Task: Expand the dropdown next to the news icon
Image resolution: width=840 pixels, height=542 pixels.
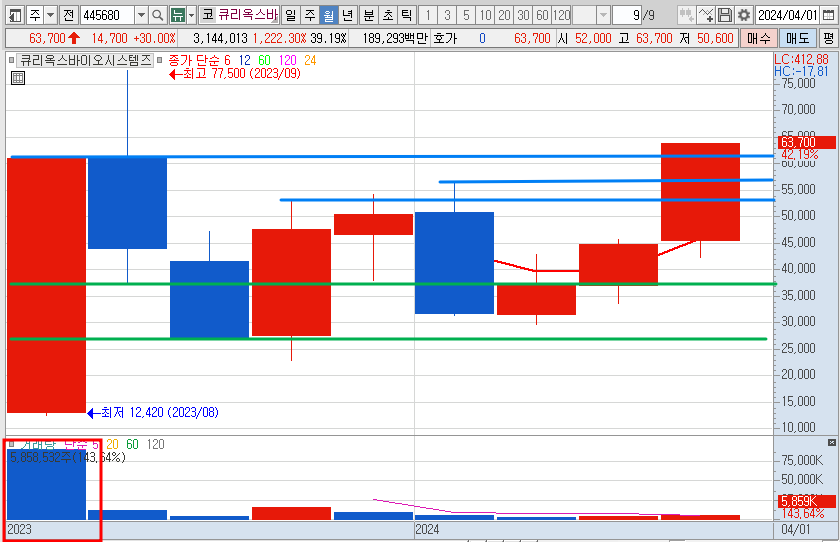Action: [191, 15]
